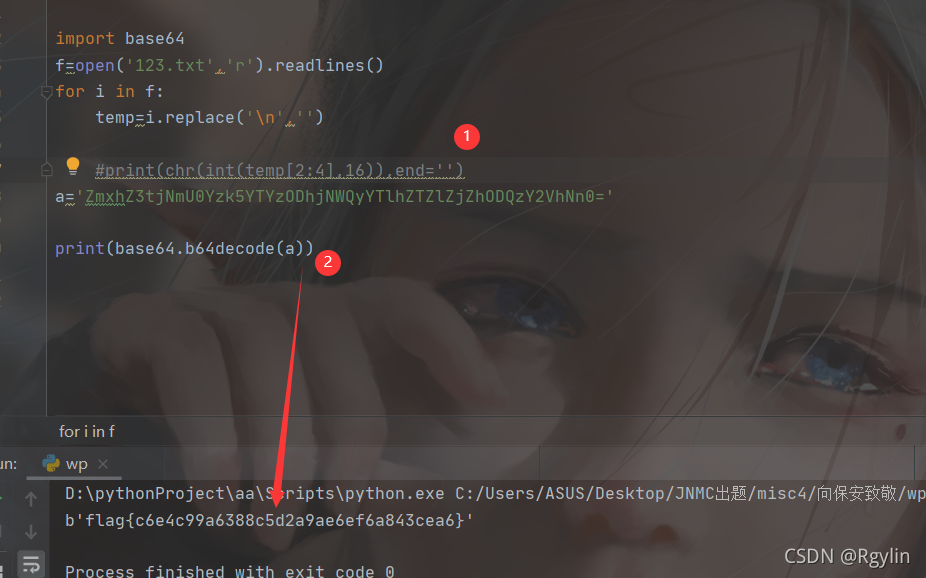Toggle soft-wrap in the Run console
926x578 pixels.
pyautogui.click(x=31, y=563)
